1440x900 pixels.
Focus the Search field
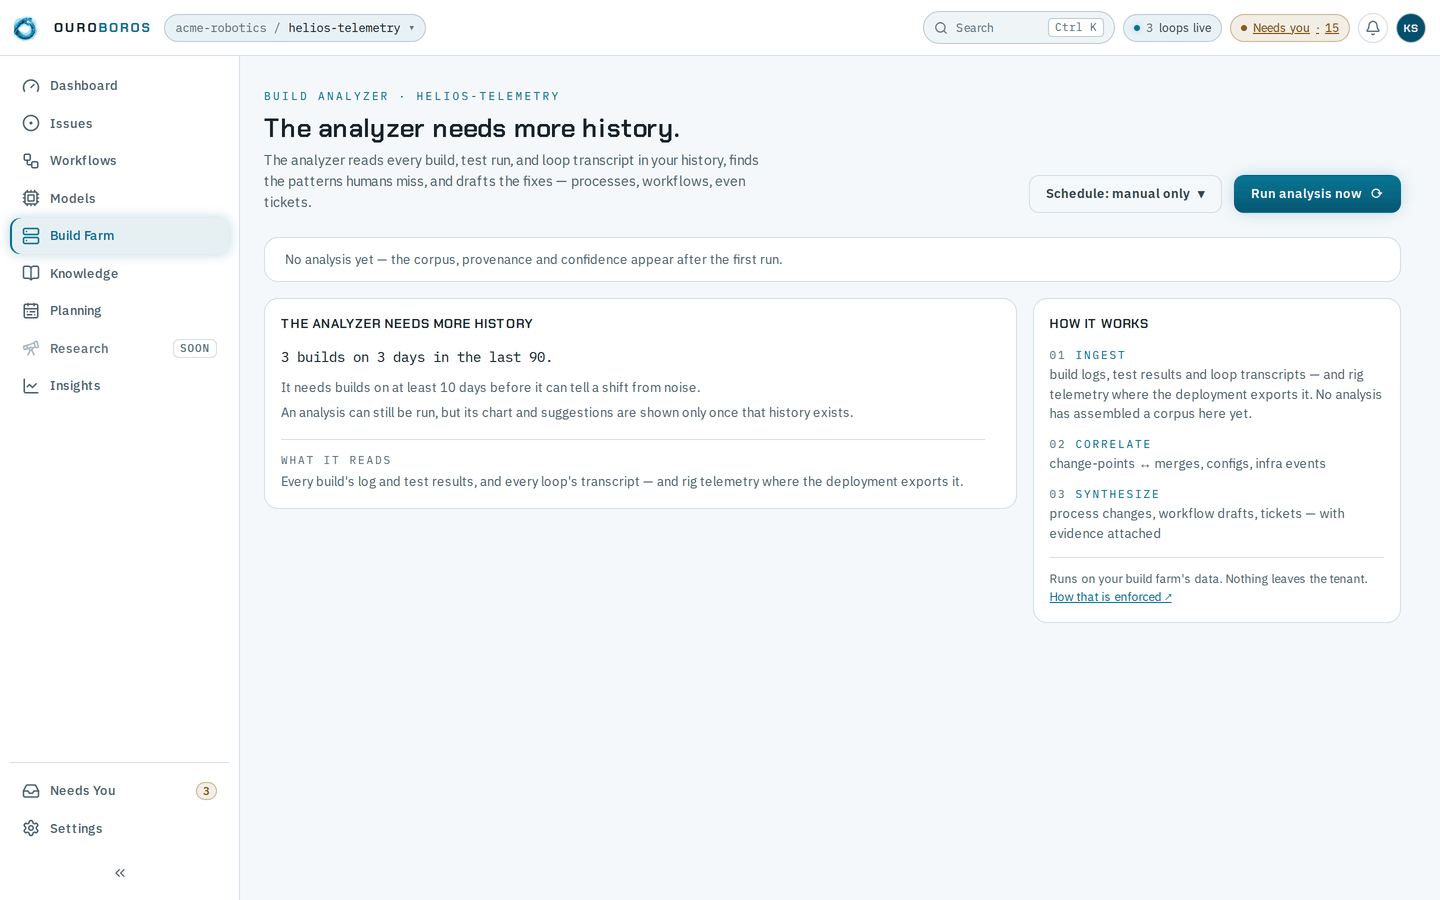1018,28
